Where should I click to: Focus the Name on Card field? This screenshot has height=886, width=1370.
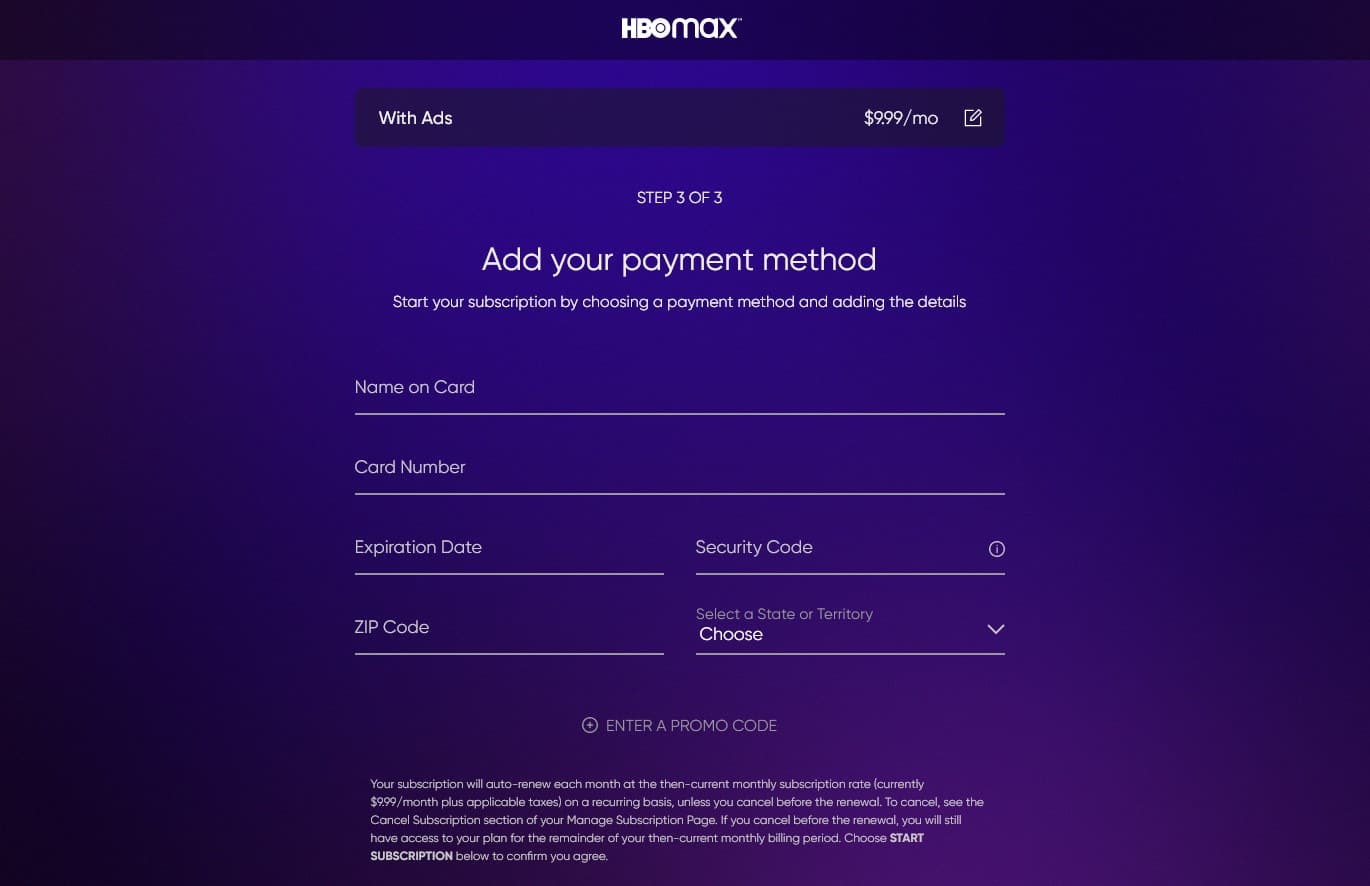679,388
